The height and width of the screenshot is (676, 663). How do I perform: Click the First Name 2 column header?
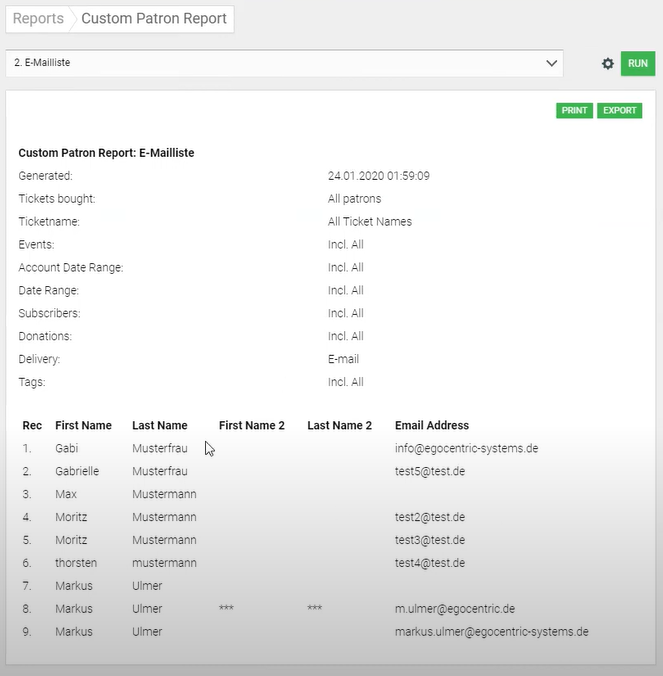(252, 425)
